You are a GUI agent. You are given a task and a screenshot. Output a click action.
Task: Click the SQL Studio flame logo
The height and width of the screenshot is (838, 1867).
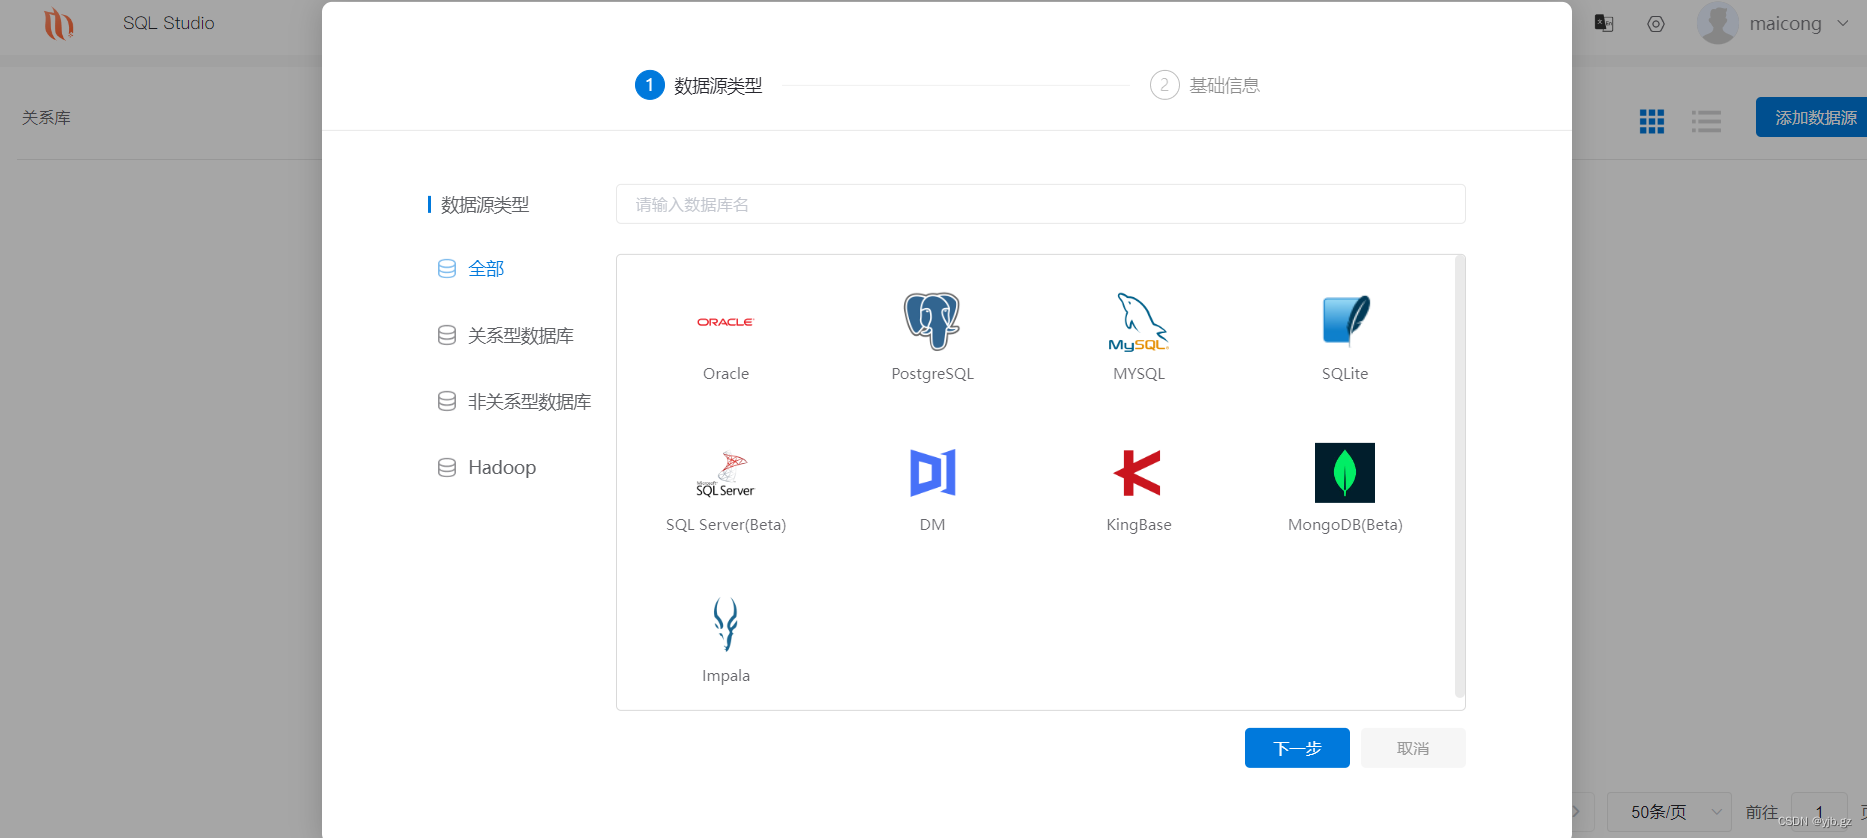click(x=59, y=23)
